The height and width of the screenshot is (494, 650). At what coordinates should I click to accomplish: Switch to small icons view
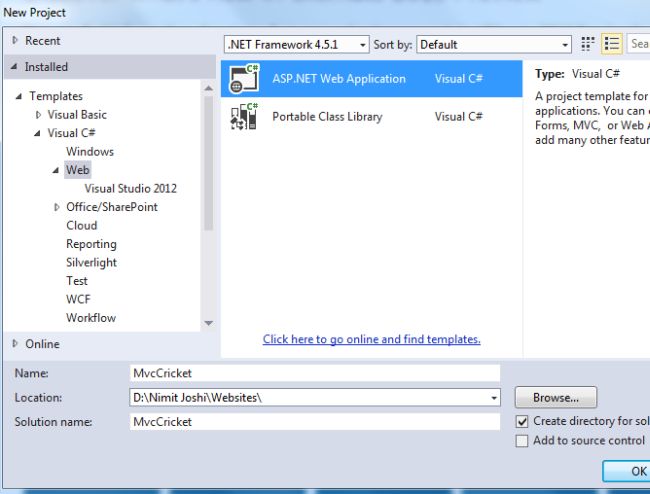click(587, 44)
